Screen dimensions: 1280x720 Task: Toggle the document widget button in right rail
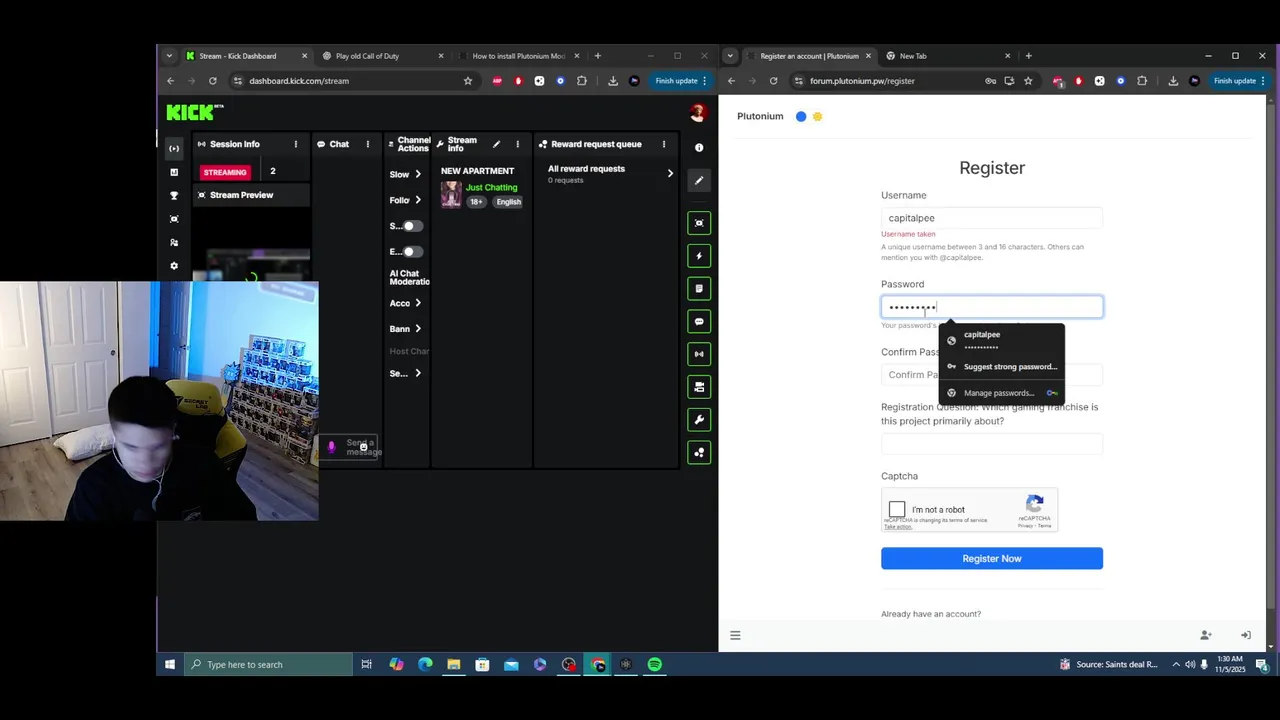point(699,288)
